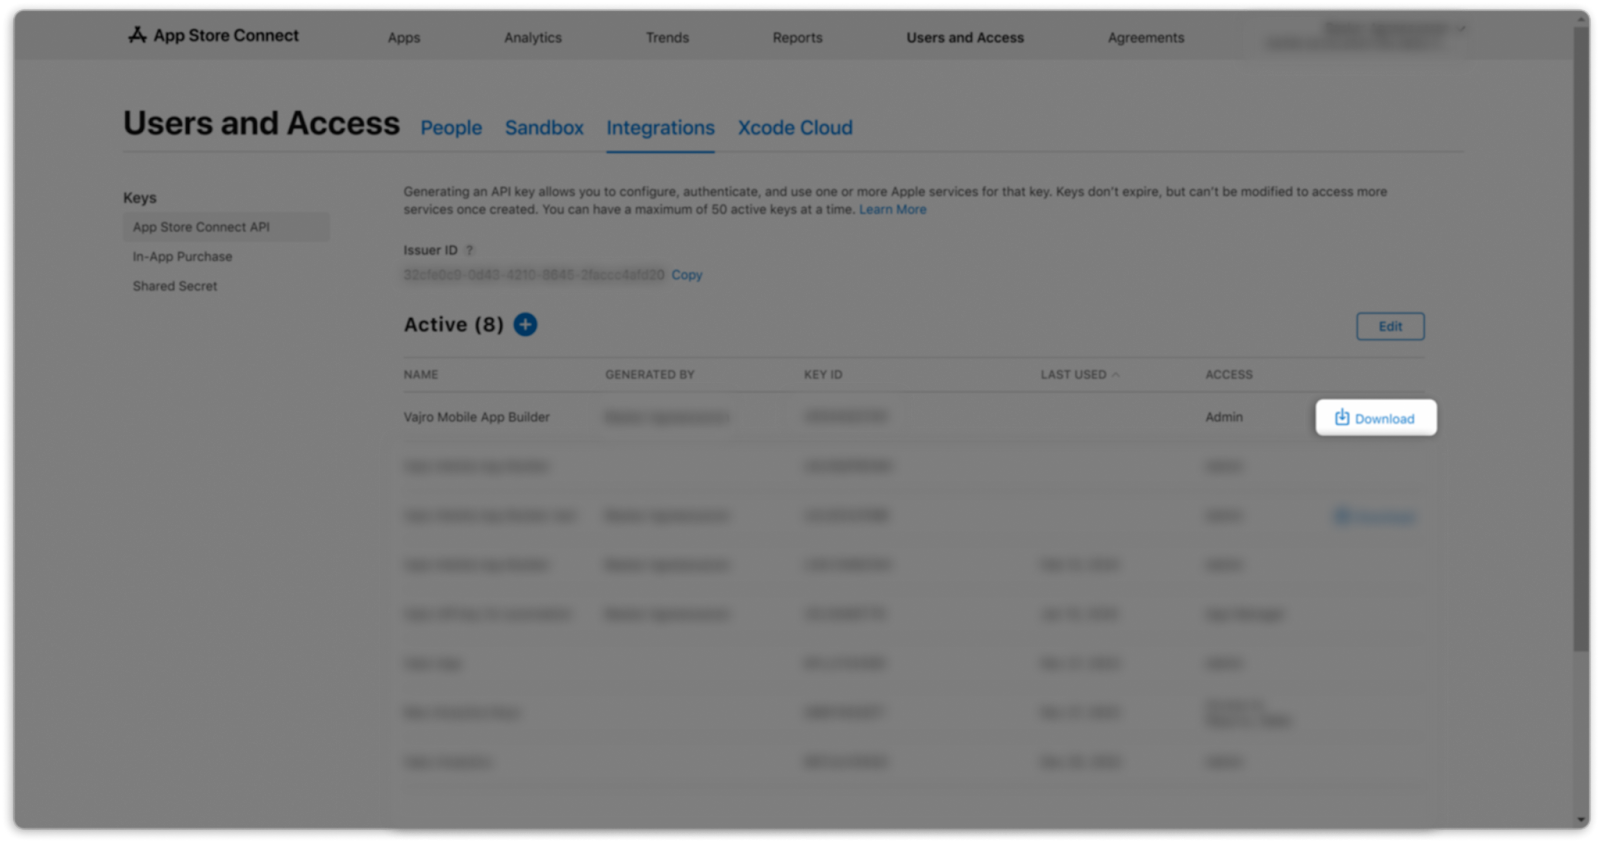Select Users and Access in the header
This screenshot has height=843, width=1600.
[965, 38]
